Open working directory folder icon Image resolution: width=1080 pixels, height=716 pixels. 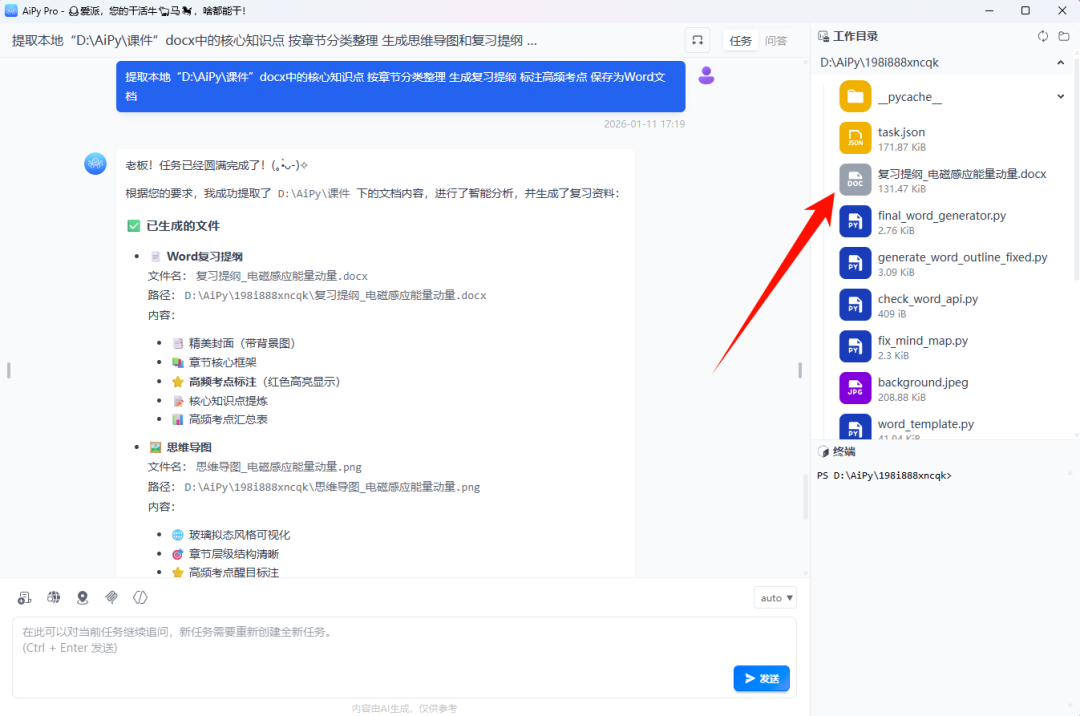pyautogui.click(x=1064, y=36)
